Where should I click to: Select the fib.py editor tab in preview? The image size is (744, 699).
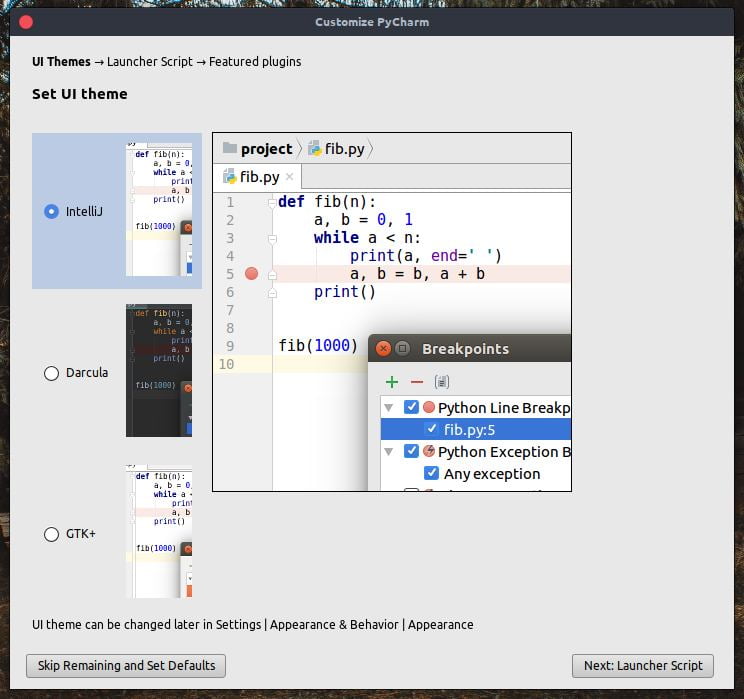pos(257,177)
